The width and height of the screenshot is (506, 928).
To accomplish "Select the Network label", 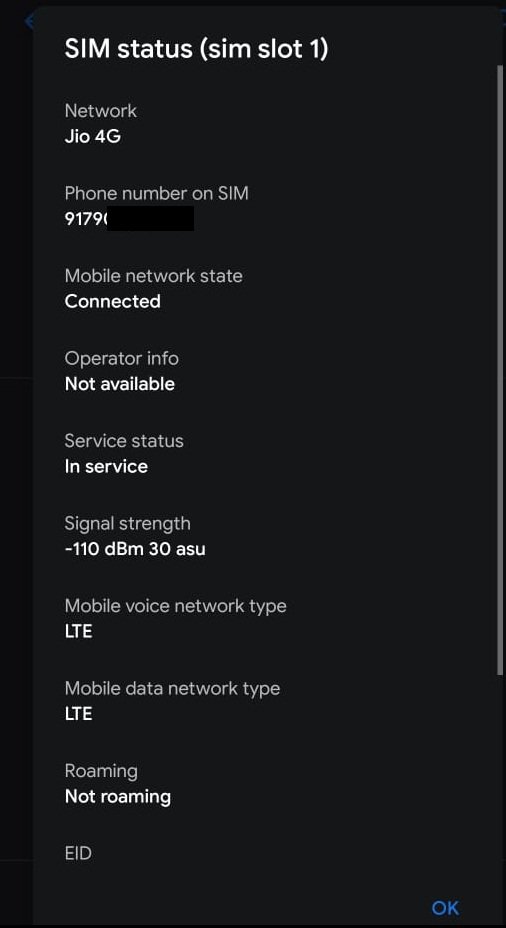I will (x=101, y=111).
